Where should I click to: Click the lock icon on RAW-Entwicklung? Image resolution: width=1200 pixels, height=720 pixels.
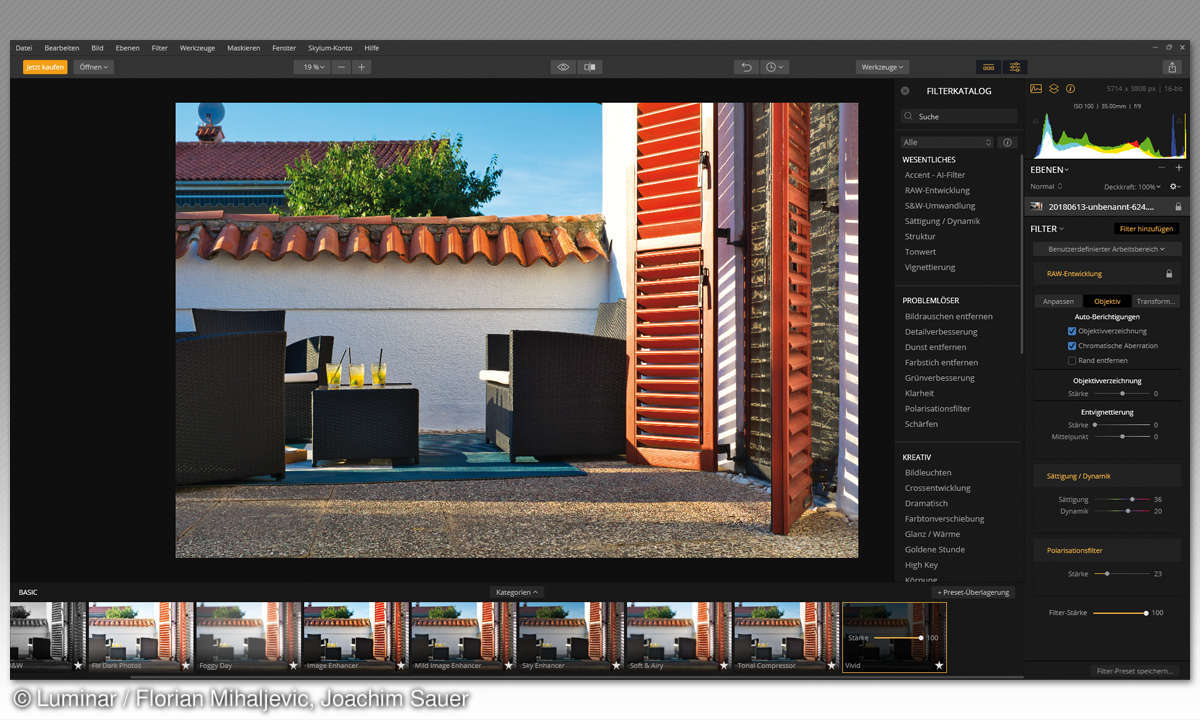point(1168,273)
